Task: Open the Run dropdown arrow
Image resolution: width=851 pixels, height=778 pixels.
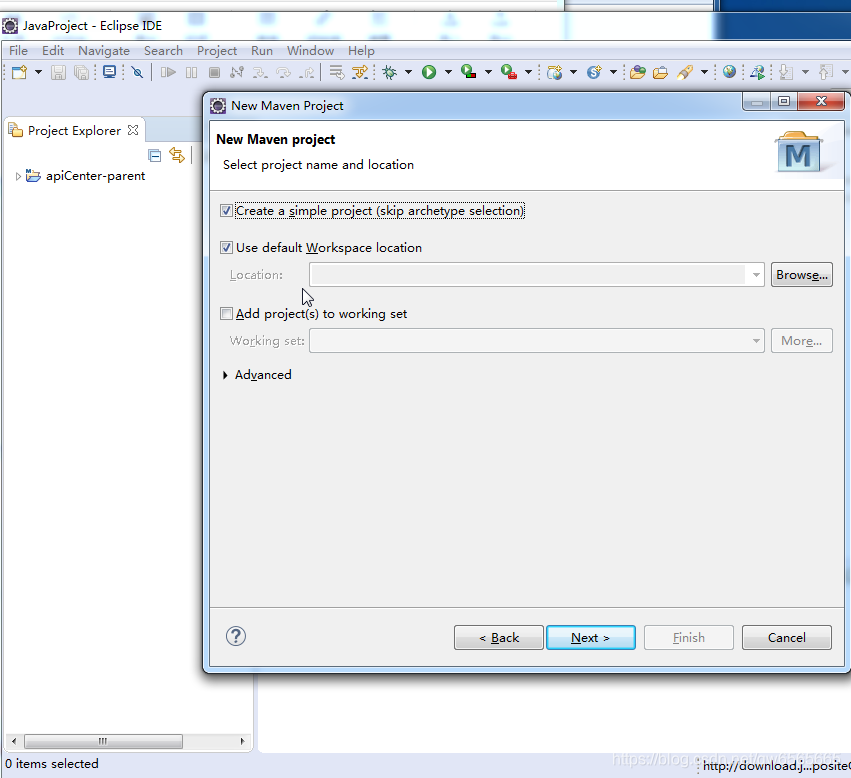Action: (x=448, y=72)
